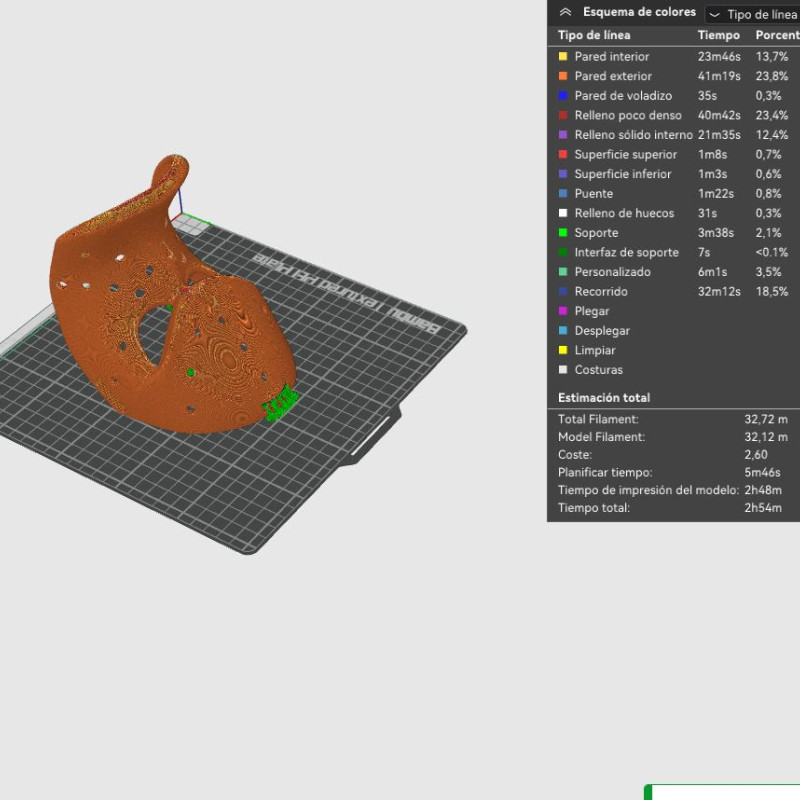Screen dimensions: 800x800
Task: Toggle the yellow Limpiar option
Action: (x=563, y=351)
